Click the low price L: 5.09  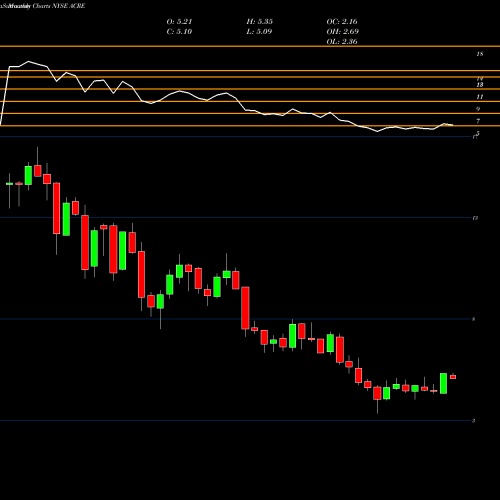pyautogui.click(x=259, y=32)
